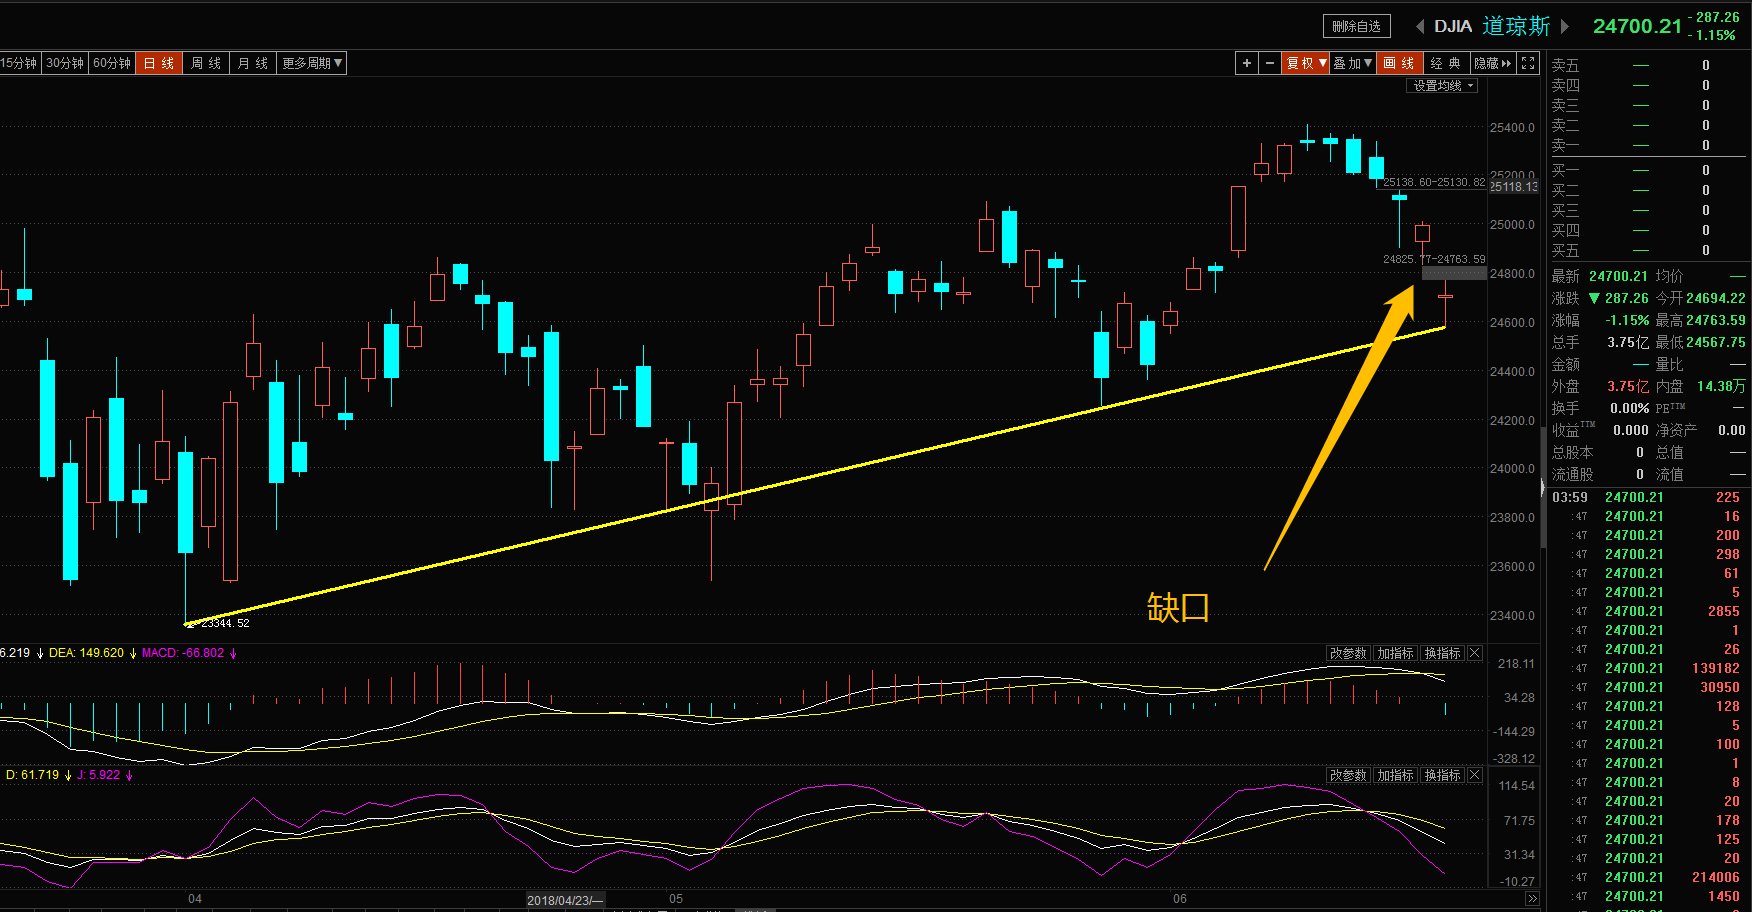Click 换指标 in the MACD panel
The width and height of the screenshot is (1752, 912).
click(1442, 653)
